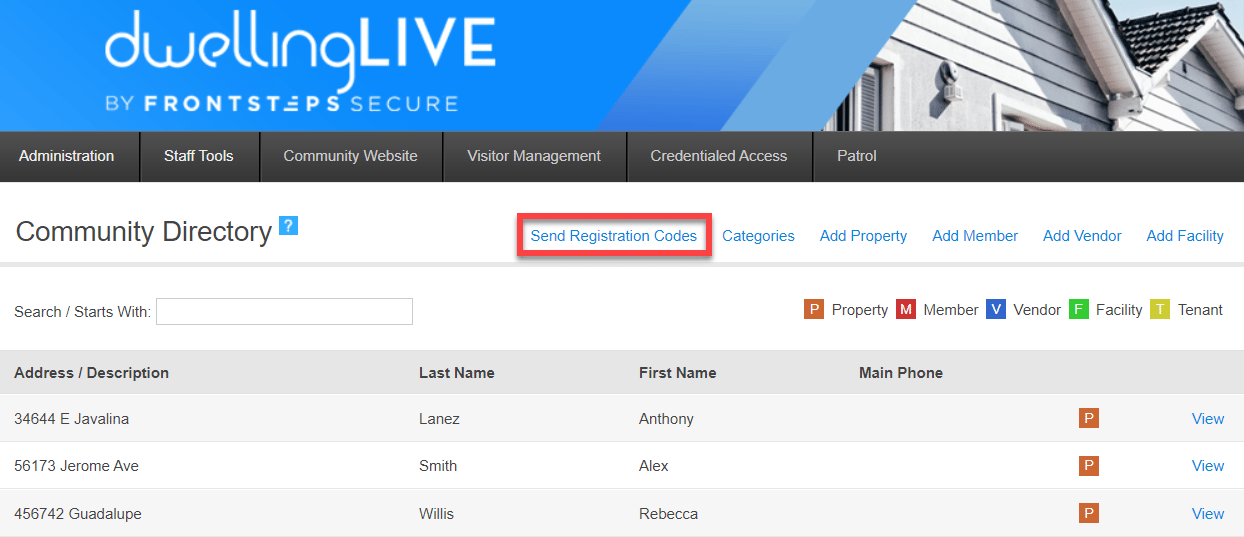Click the Community Directory page title

click(144, 232)
